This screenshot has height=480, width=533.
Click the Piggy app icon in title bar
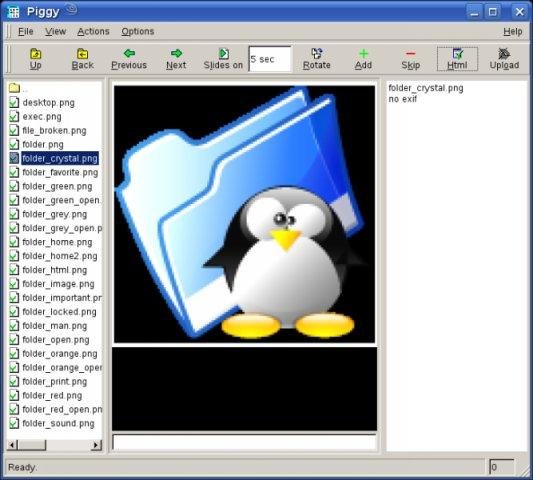coord(13,12)
